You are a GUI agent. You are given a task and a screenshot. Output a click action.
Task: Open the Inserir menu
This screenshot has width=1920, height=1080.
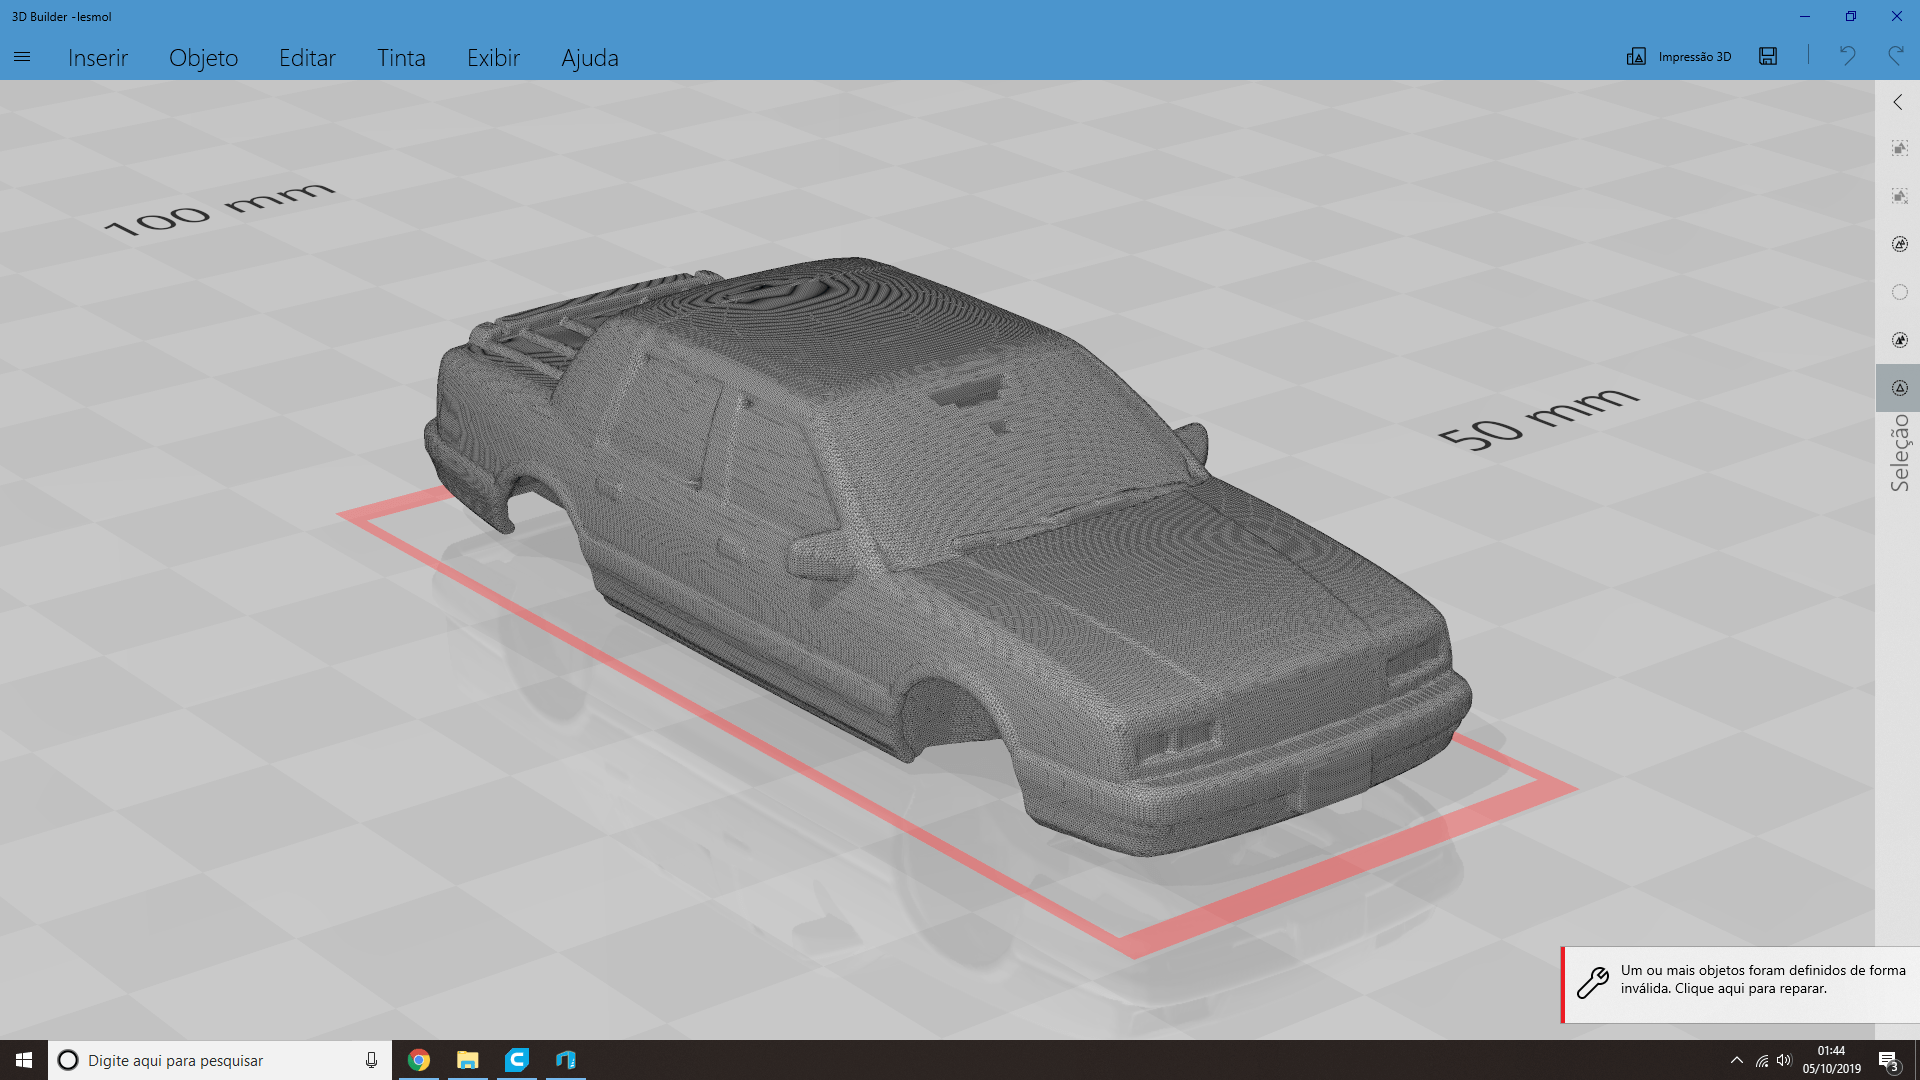pos(98,58)
